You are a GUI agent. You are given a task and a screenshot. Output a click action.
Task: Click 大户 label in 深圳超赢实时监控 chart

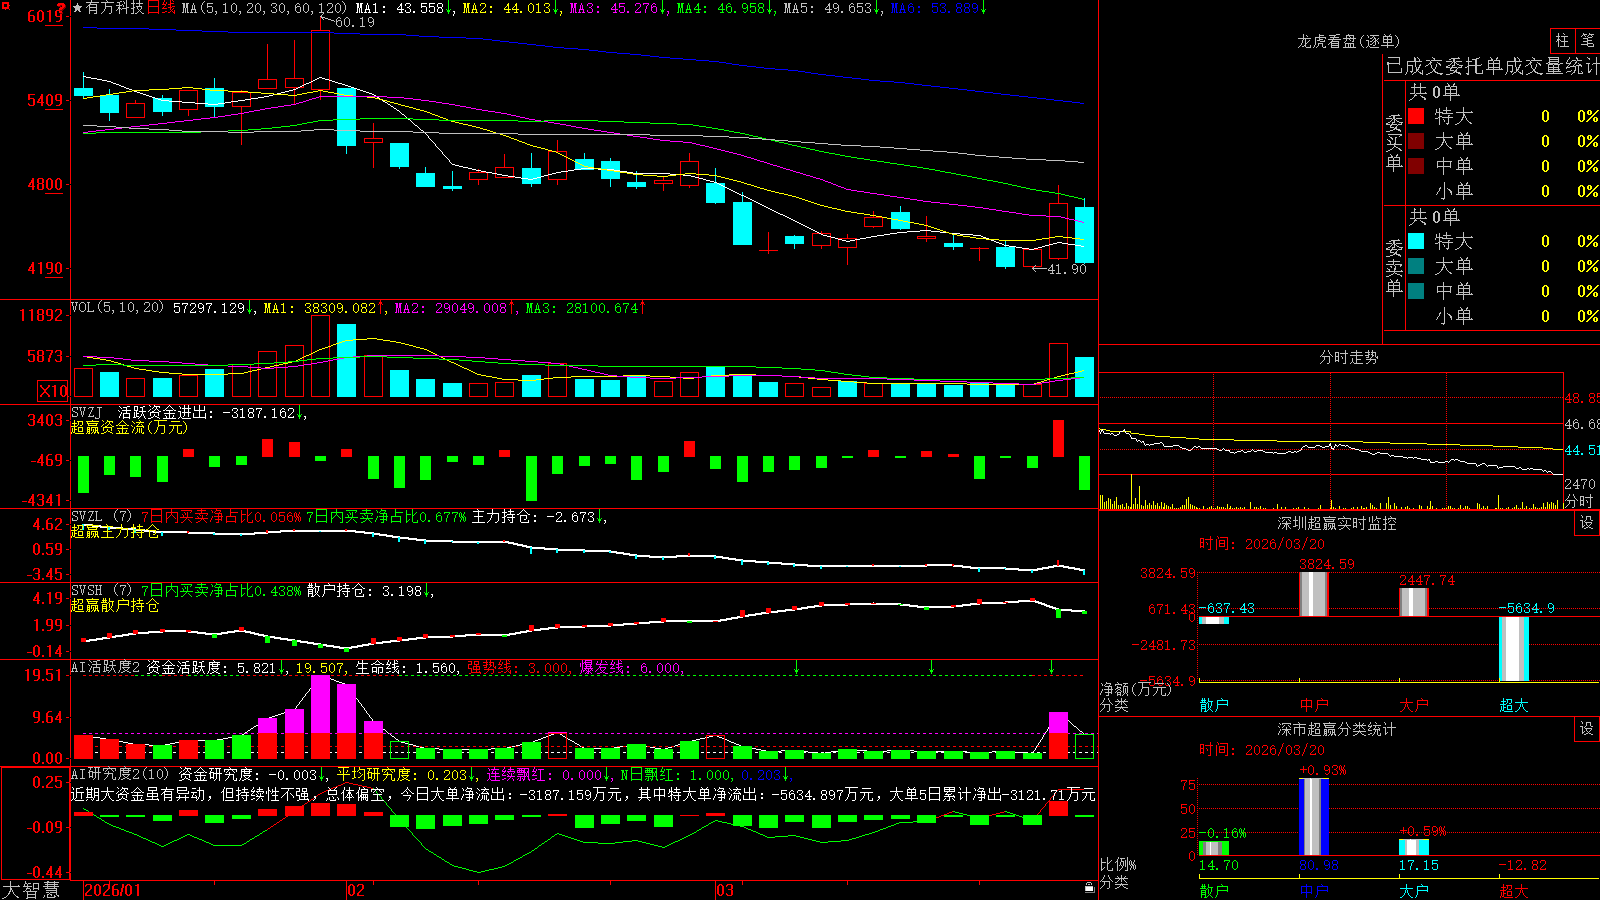click(x=1414, y=705)
